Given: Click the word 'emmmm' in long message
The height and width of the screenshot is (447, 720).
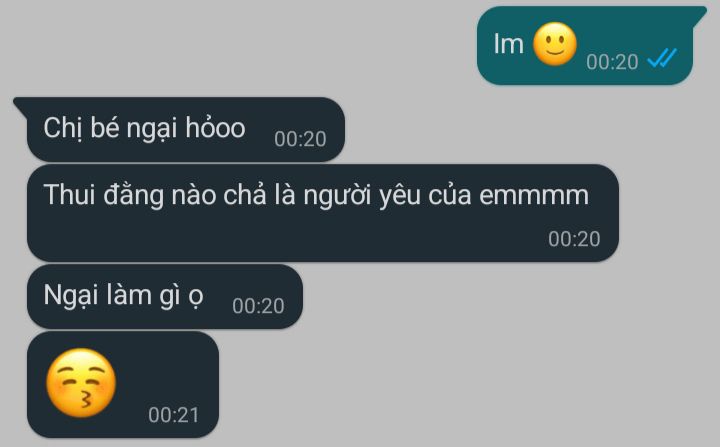Looking at the screenshot, I should pos(534,195).
